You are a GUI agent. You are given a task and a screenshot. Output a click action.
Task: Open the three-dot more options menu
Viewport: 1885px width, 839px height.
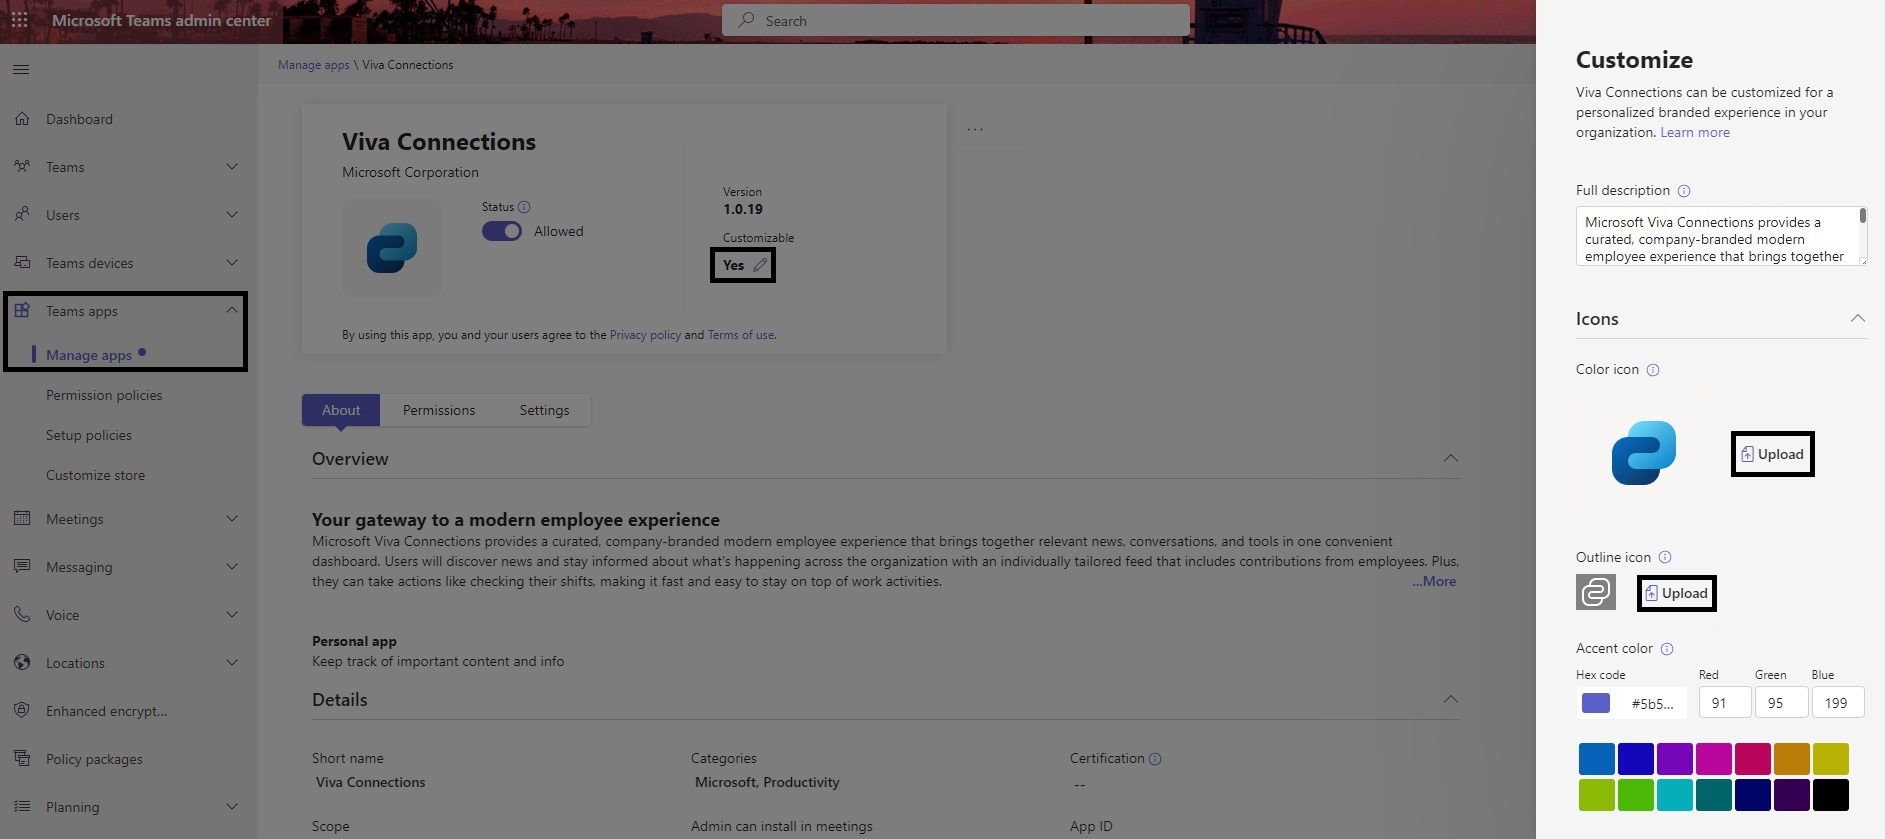tap(975, 129)
